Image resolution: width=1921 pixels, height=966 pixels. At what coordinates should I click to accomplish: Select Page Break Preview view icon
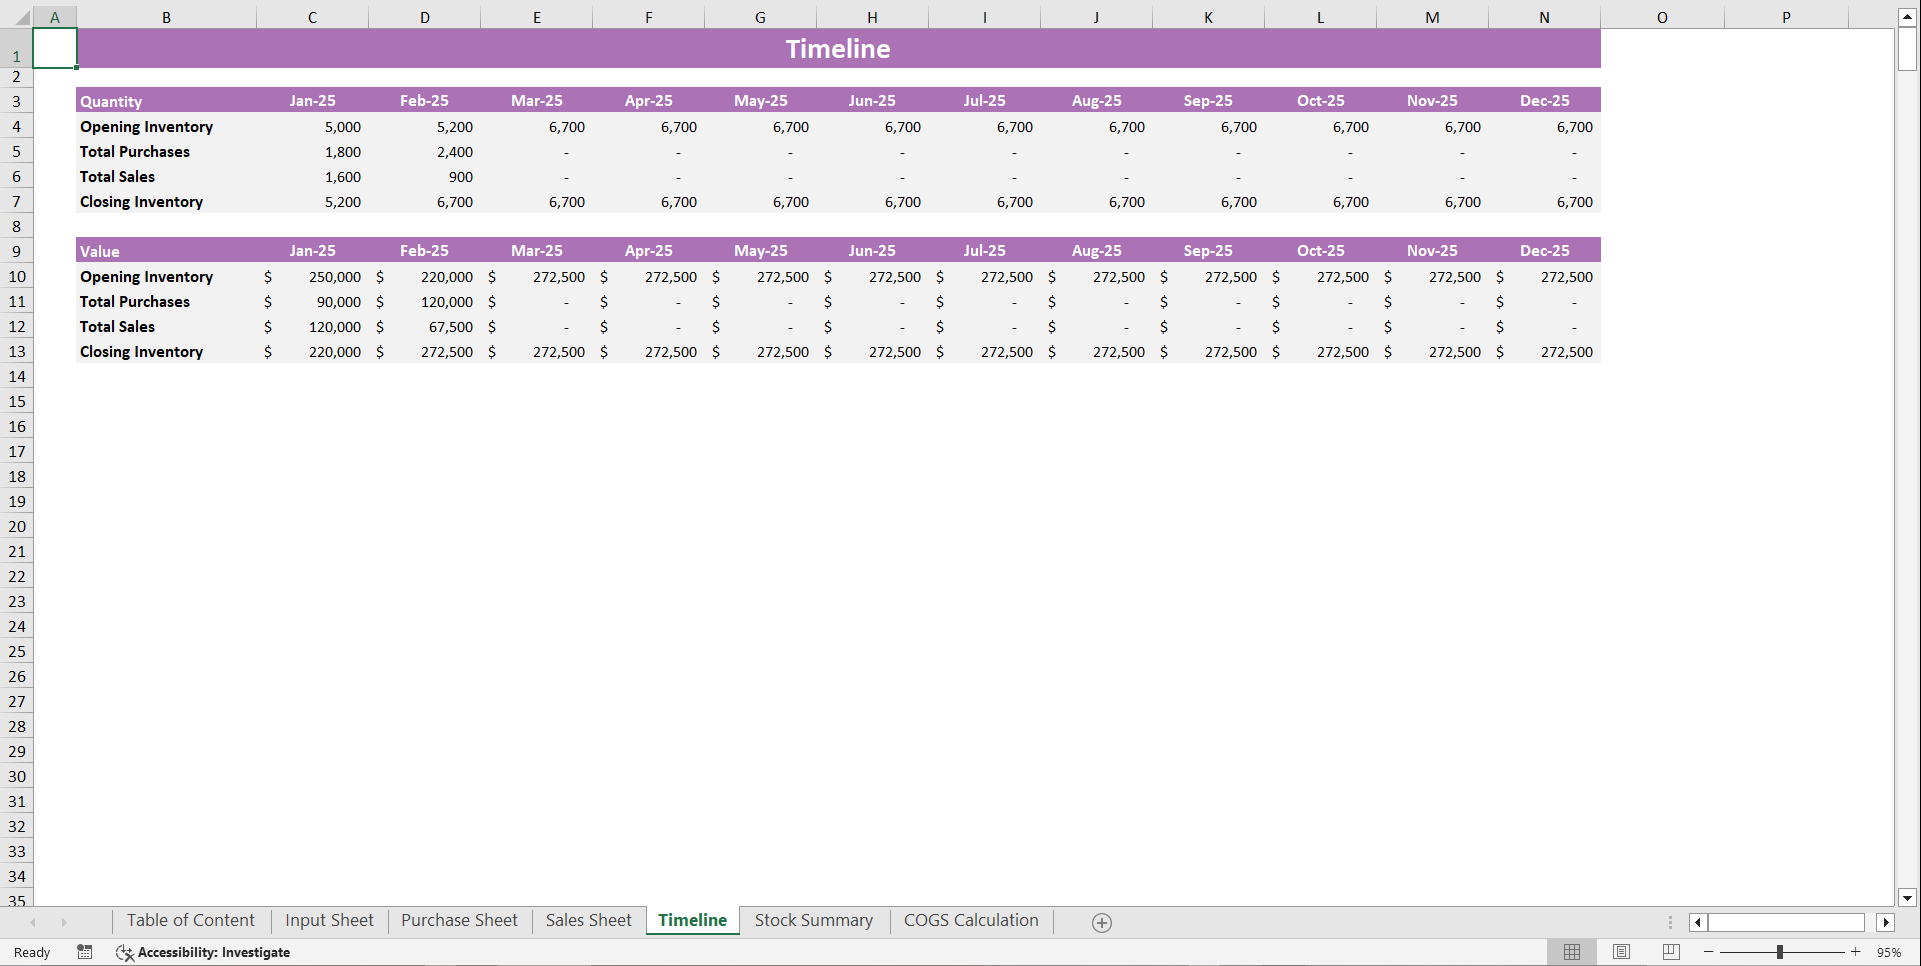pyautogui.click(x=1670, y=951)
